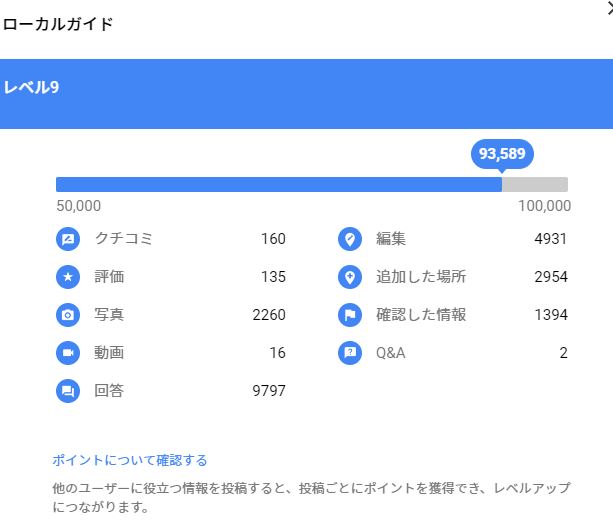
Task: Click the points progress bar
Action: pyautogui.click(x=311, y=184)
